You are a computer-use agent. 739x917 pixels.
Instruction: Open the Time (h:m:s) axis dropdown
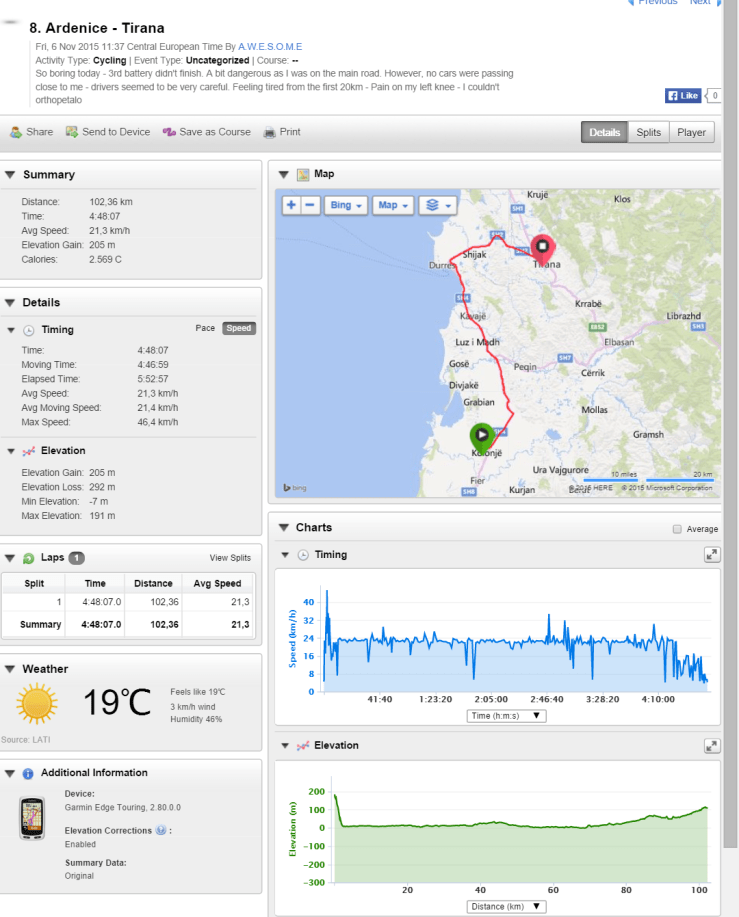[507, 715]
